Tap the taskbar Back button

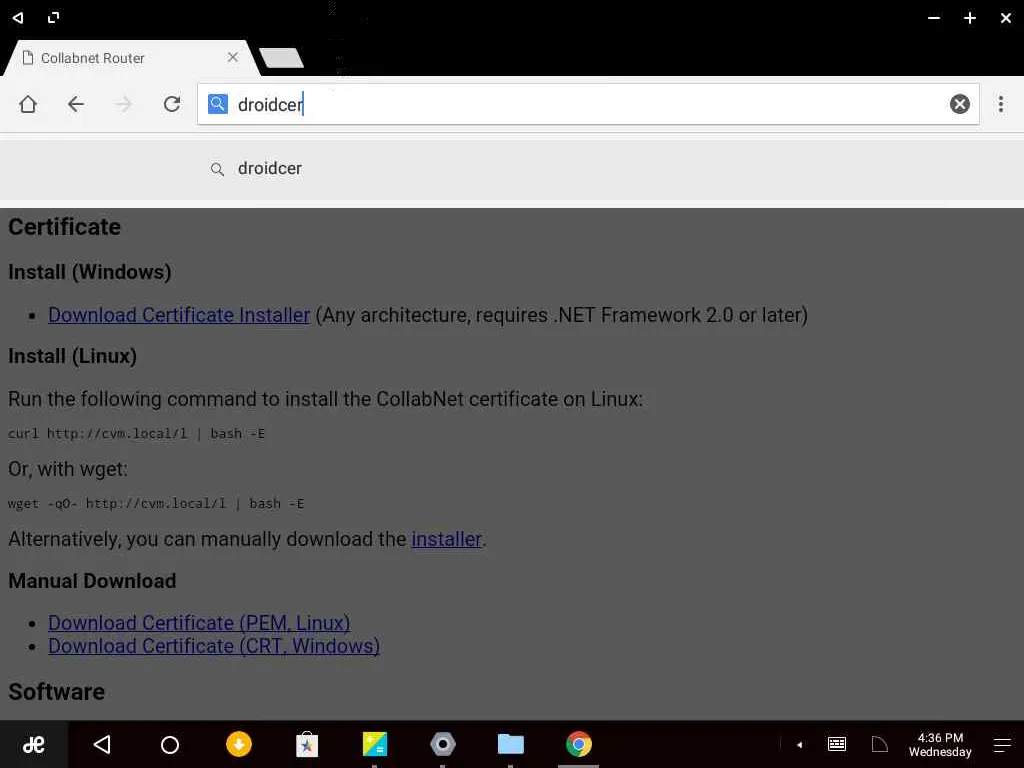click(103, 744)
